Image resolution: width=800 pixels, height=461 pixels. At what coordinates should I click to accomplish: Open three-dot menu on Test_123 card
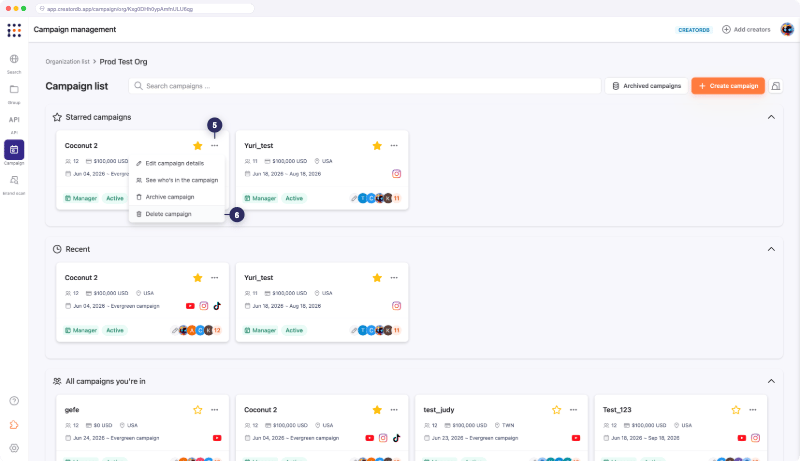(x=753, y=410)
